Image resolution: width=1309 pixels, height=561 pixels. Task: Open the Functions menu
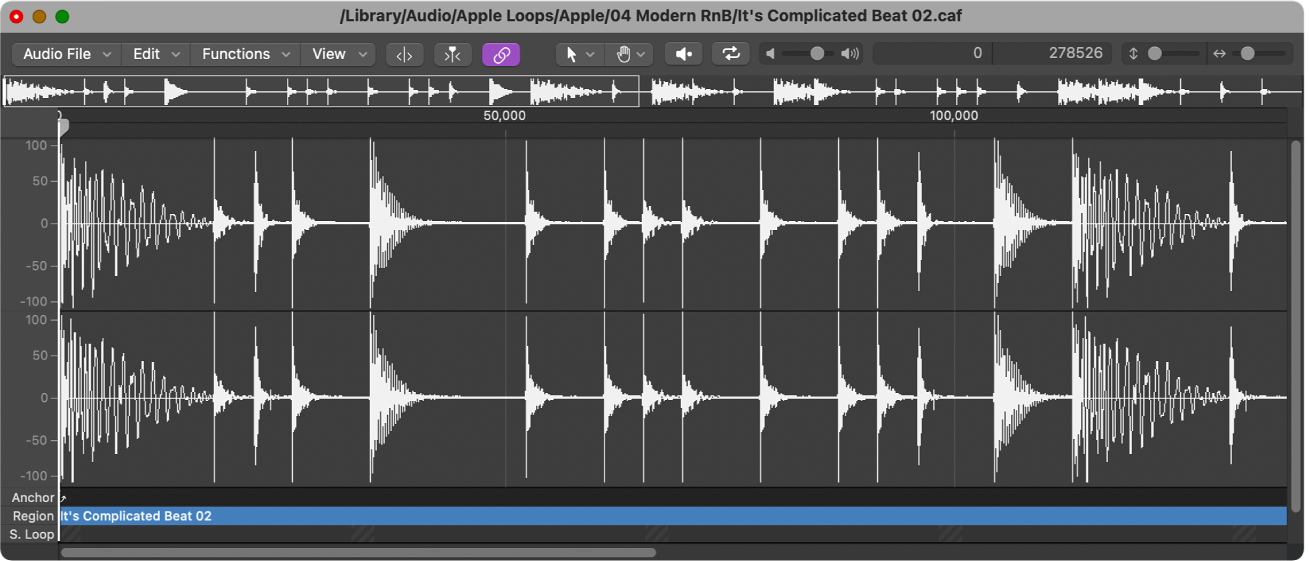point(245,54)
